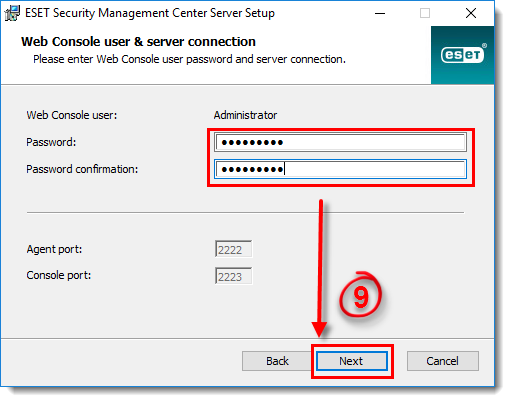Click the red circled number 9 marker

pyautogui.click(x=361, y=295)
